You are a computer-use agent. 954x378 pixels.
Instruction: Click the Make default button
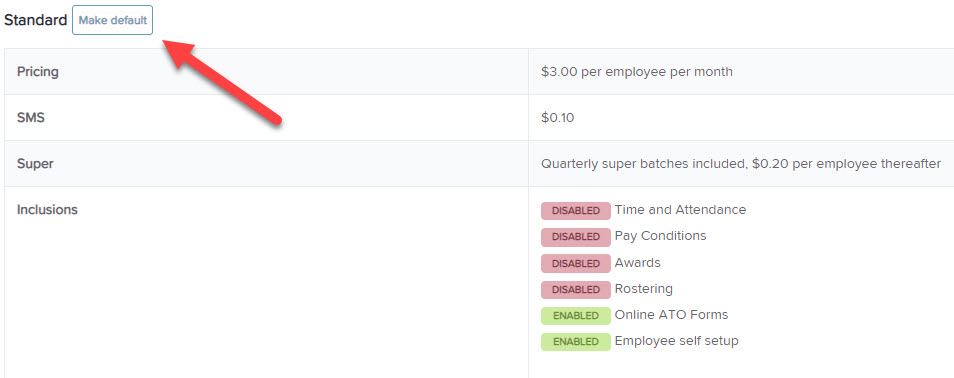[x=113, y=20]
